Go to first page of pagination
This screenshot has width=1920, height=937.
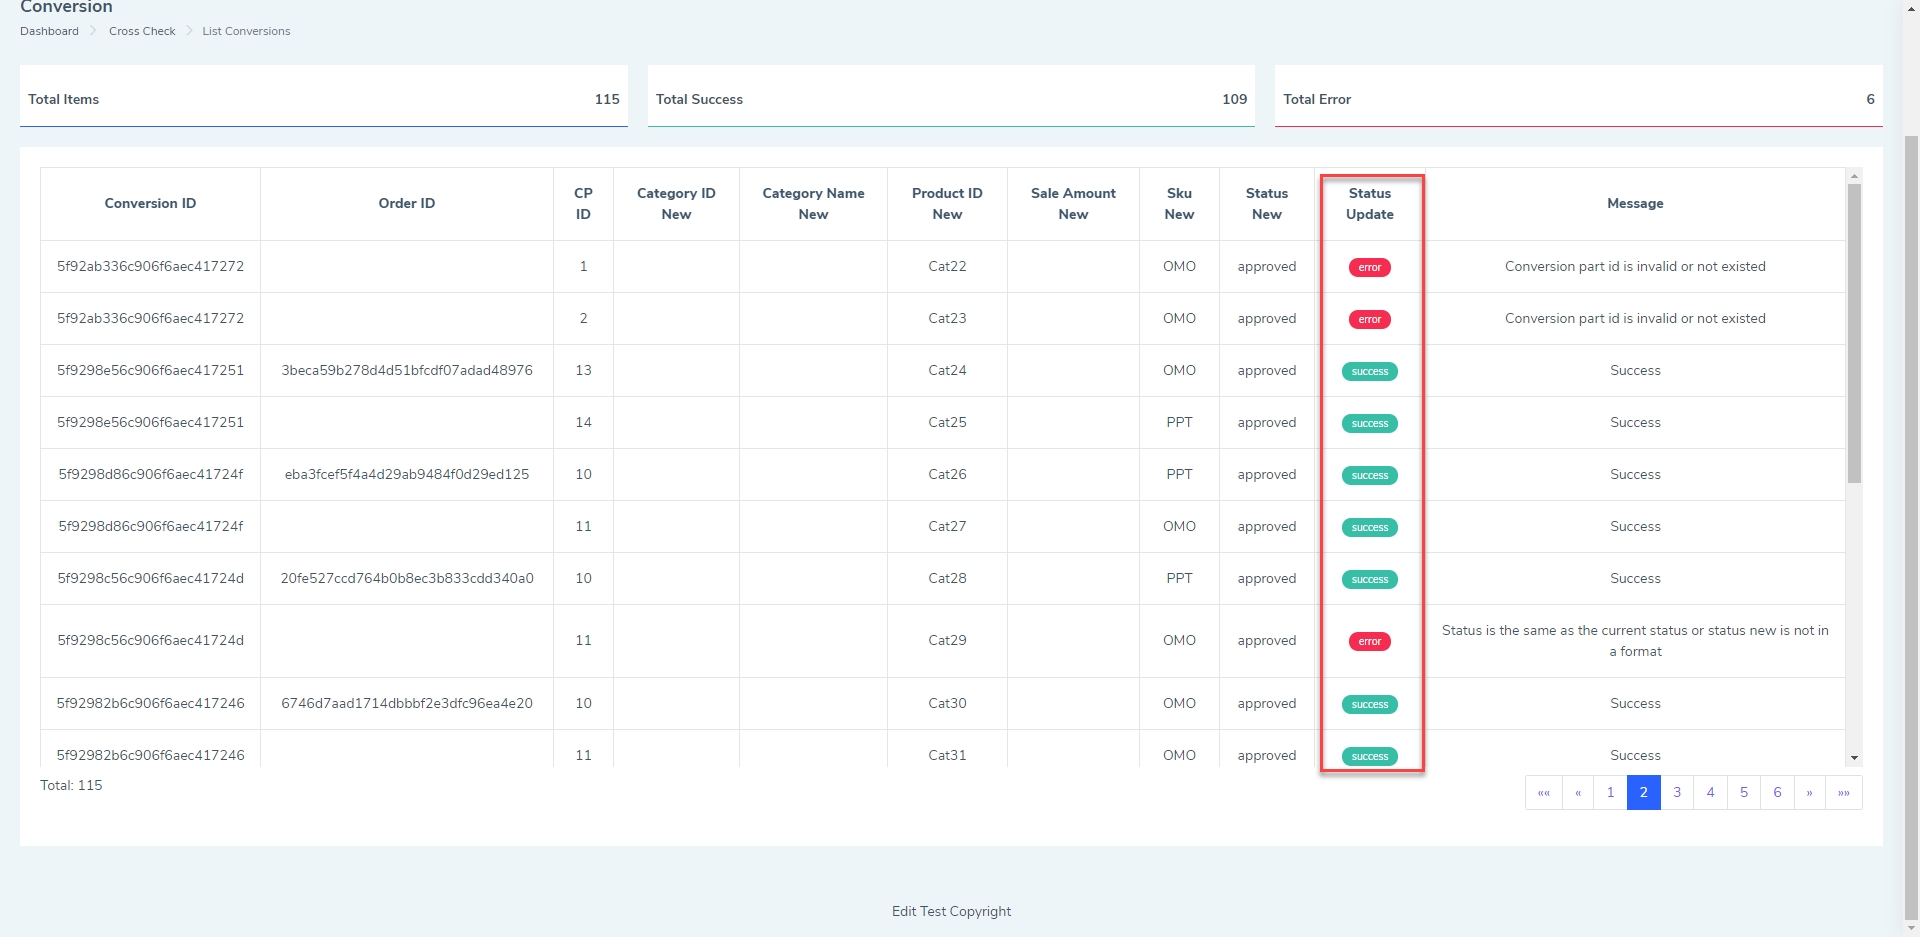pyautogui.click(x=1543, y=793)
